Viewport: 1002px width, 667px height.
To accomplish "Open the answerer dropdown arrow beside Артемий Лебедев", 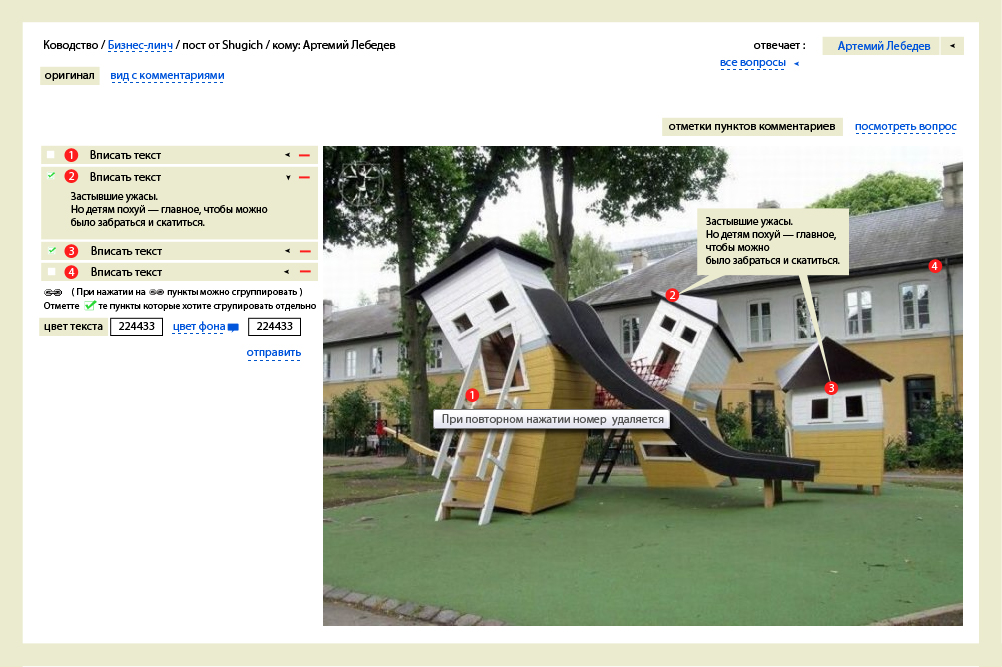I will tap(952, 46).
